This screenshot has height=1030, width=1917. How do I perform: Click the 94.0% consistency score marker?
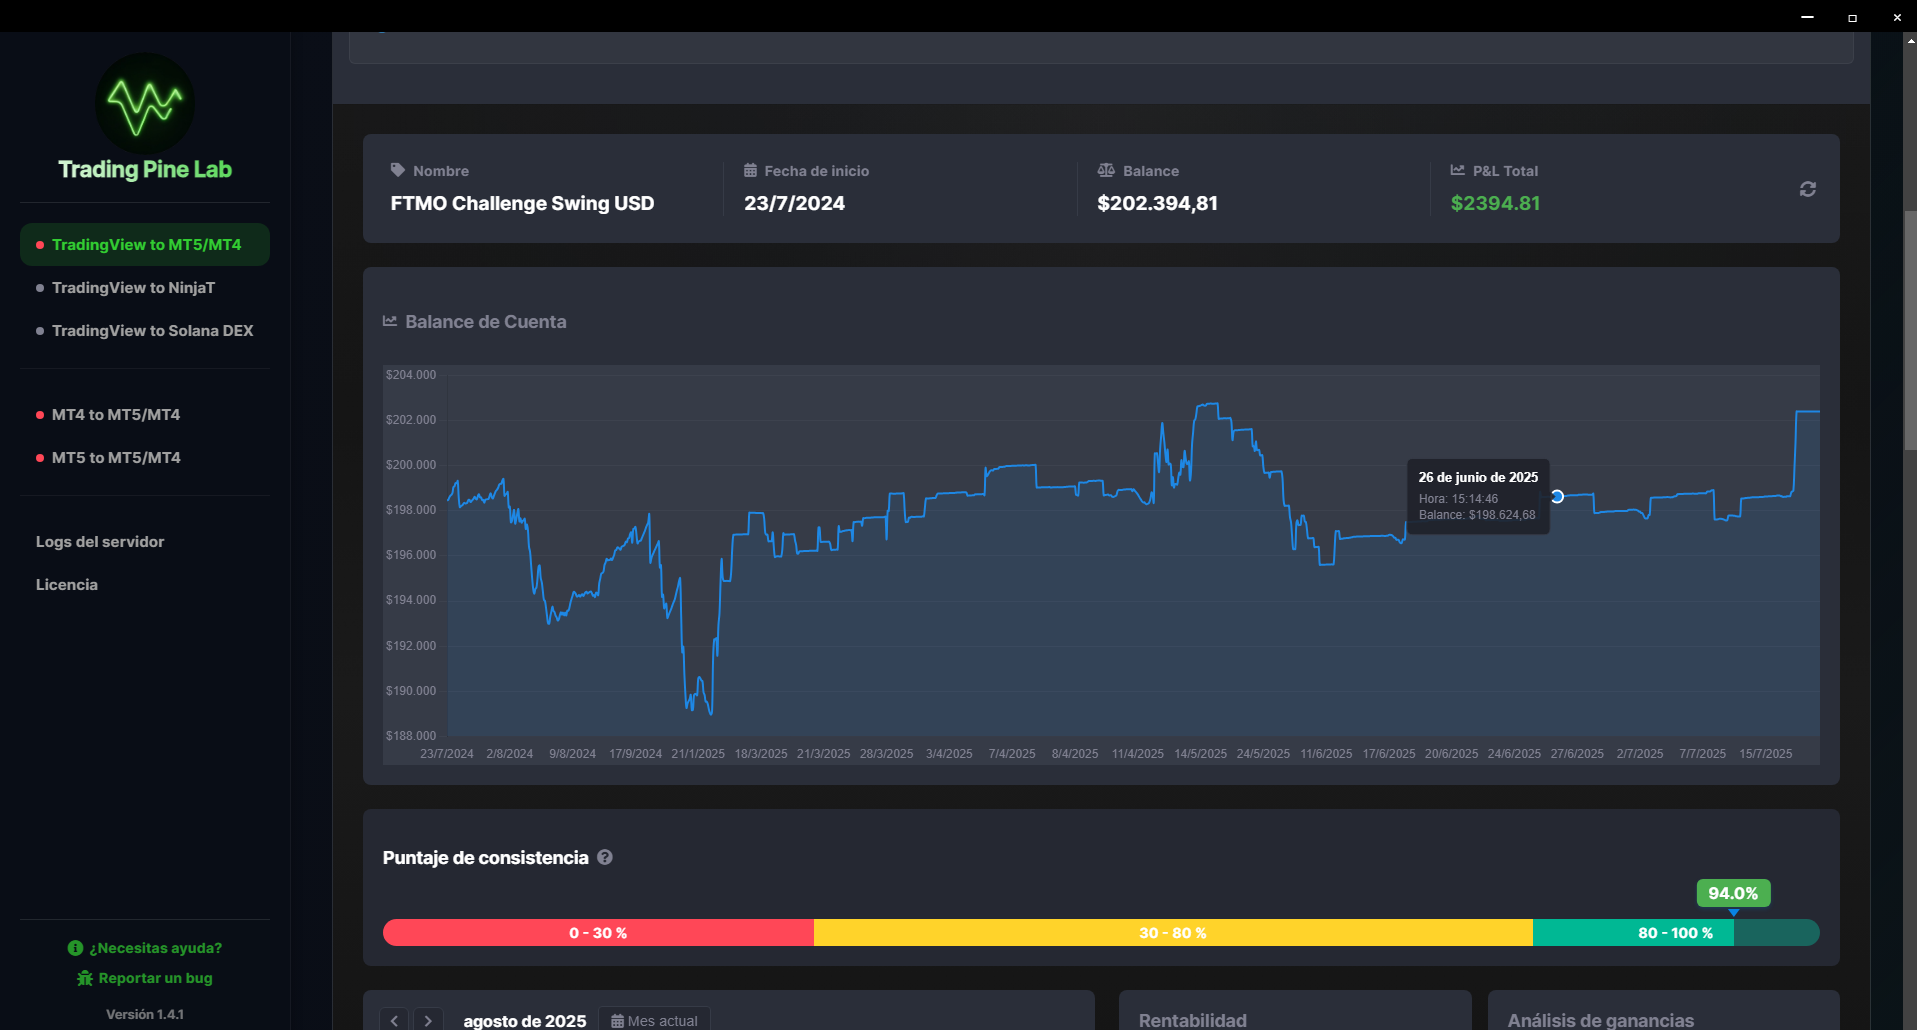(1733, 893)
